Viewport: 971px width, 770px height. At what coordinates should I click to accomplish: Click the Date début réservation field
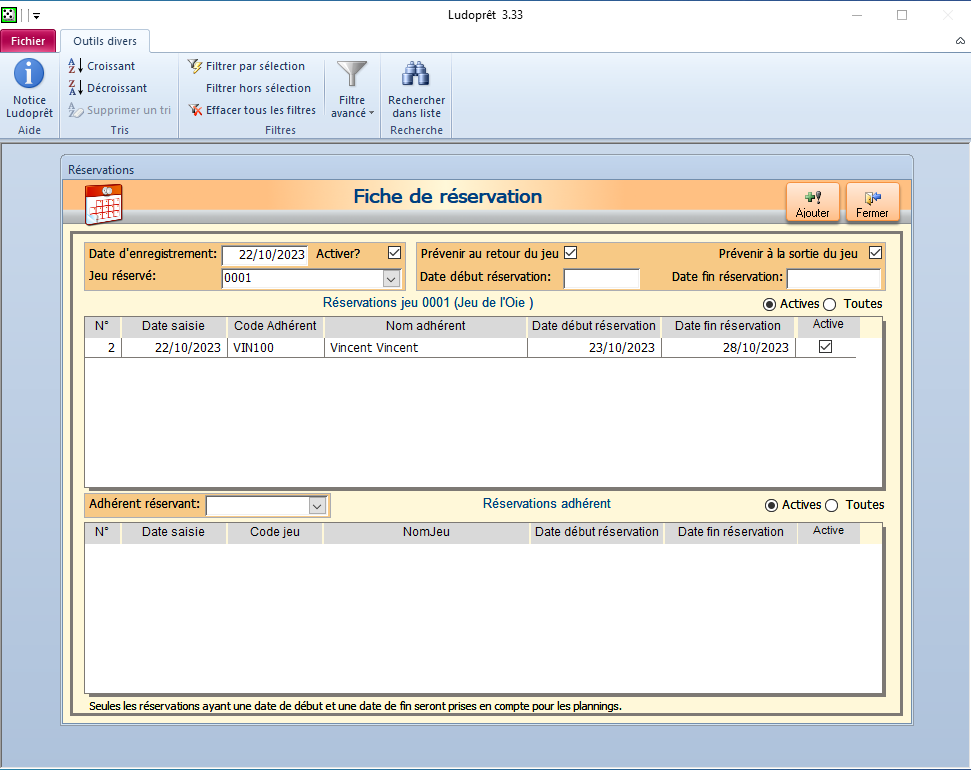601,278
